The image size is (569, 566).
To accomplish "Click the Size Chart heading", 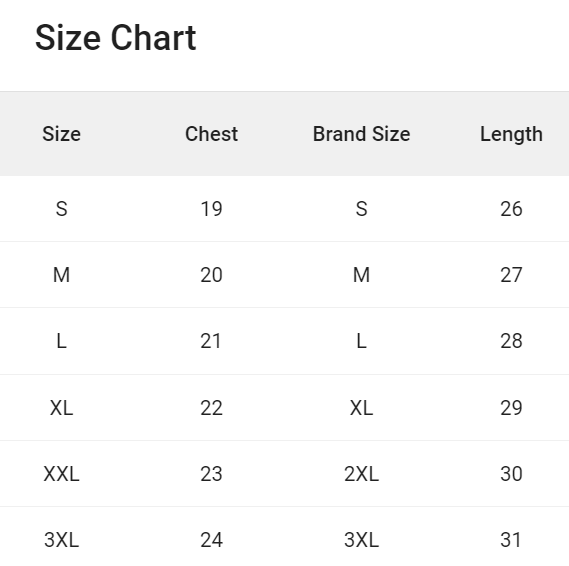I will (115, 38).
